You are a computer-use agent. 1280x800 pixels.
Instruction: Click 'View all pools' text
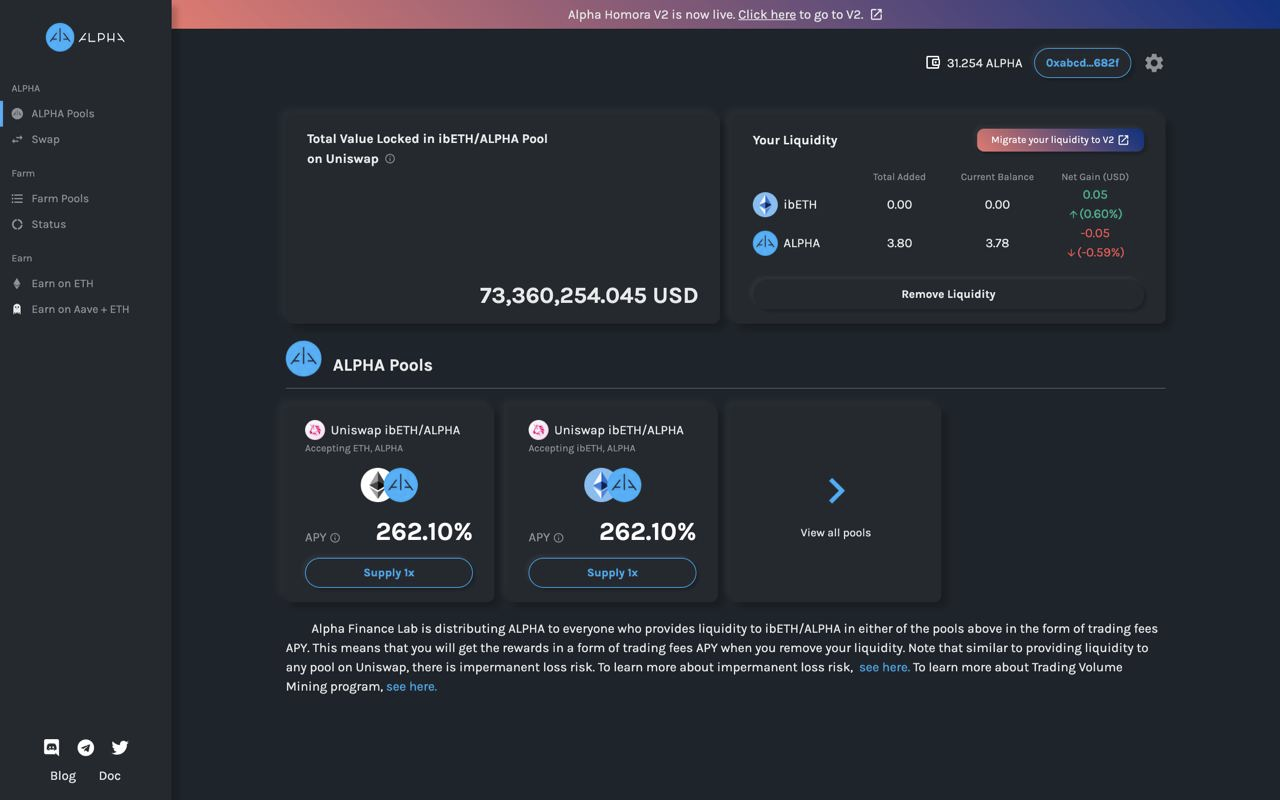click(836, 533)
